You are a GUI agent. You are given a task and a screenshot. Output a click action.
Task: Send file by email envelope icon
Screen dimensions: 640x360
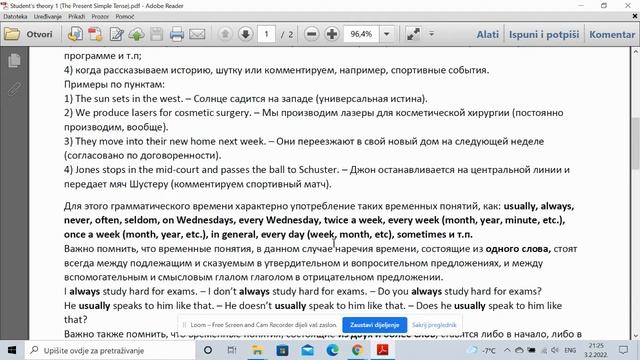pos(197,34)
